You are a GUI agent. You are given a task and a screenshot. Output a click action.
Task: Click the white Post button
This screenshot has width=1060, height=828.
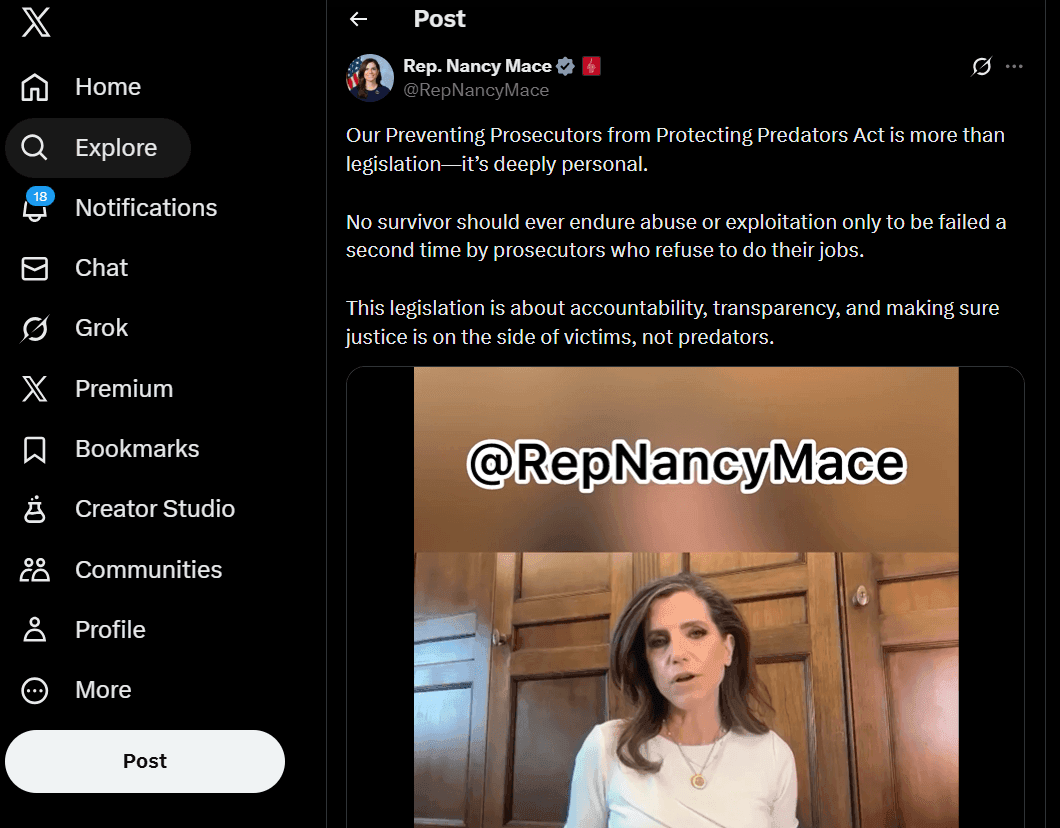click(145, 761)
